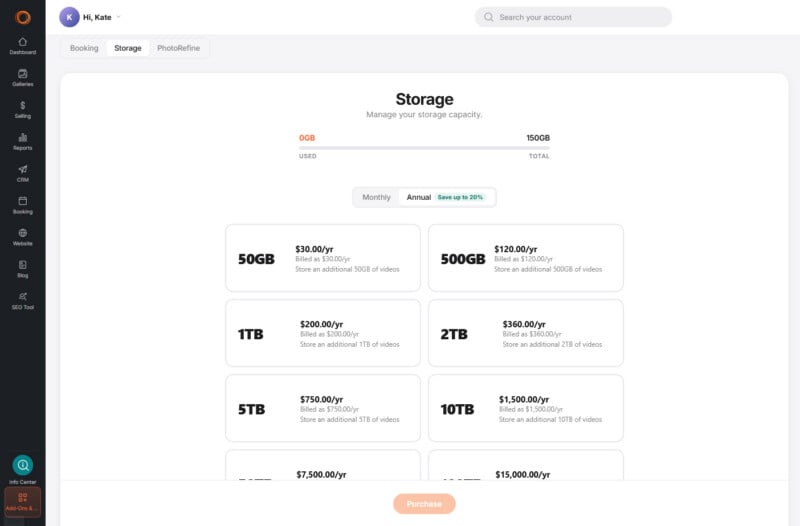Open Add-Ons in sidebar
The width and height of the screenshot is (800, 526).
[x=22, y=502]
